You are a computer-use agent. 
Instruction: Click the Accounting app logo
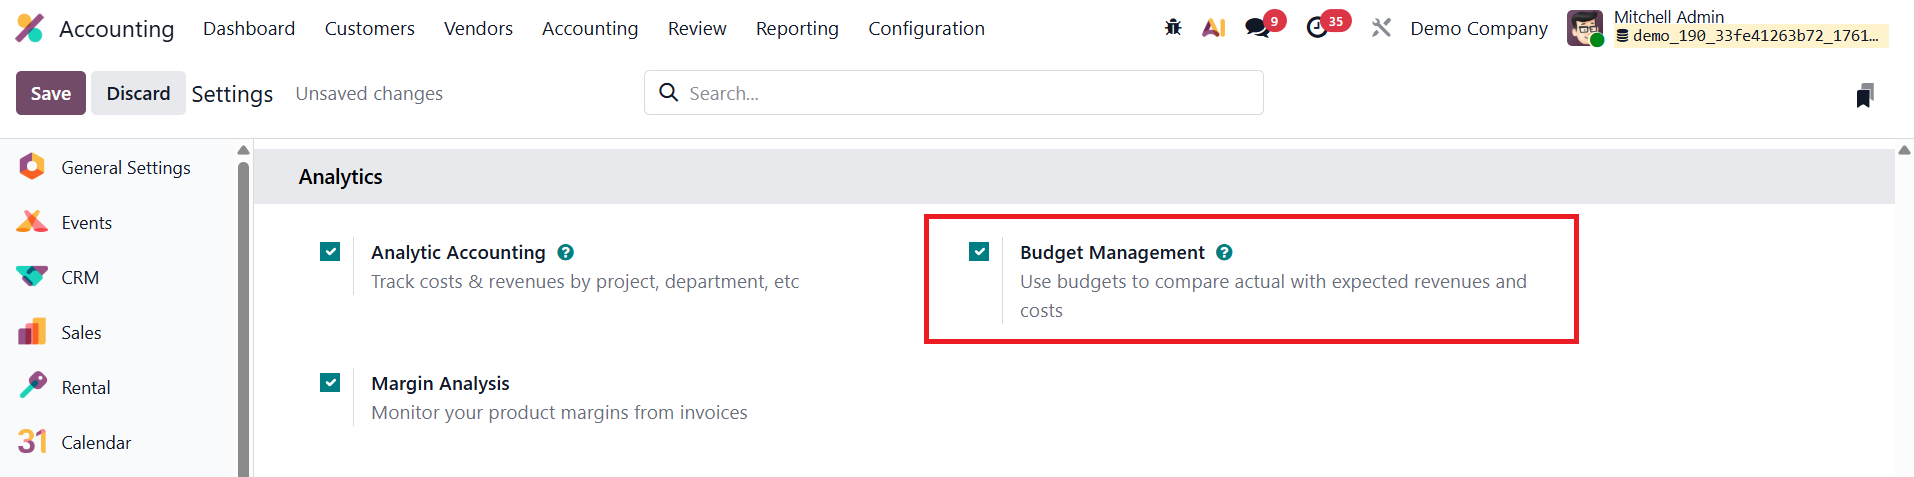pos(30,28)
